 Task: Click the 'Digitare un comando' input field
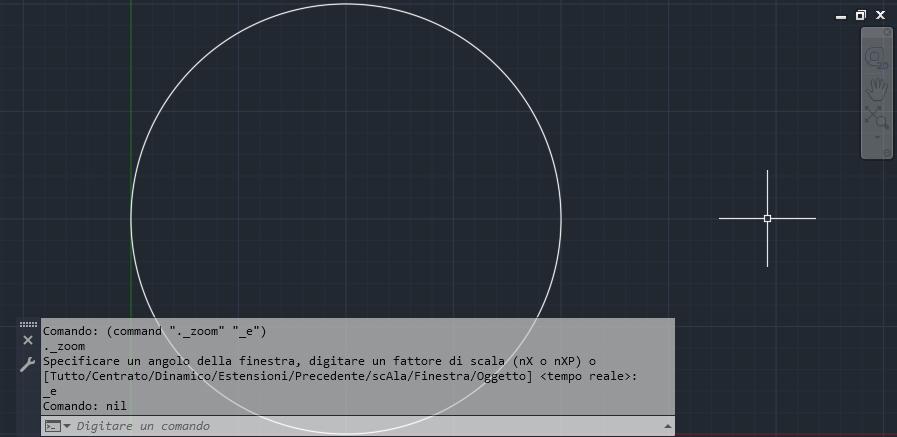(366, 426)
